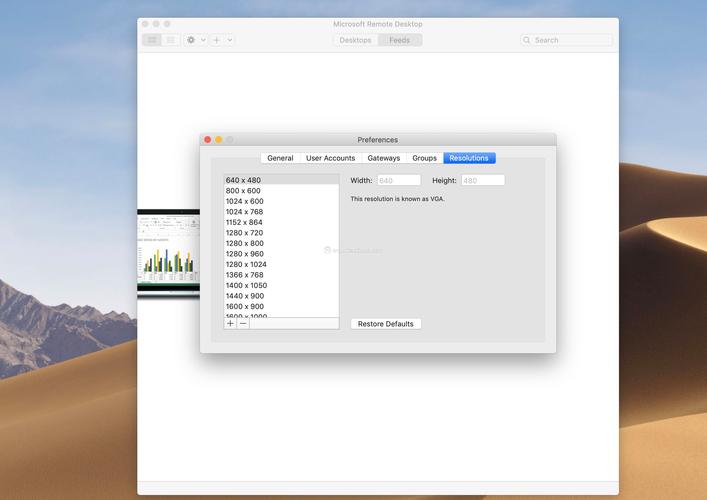The height and width of the screenshot is (500, 707).
Task: Open the Gateways preferences tab
Action: click(x=384, y=158)
